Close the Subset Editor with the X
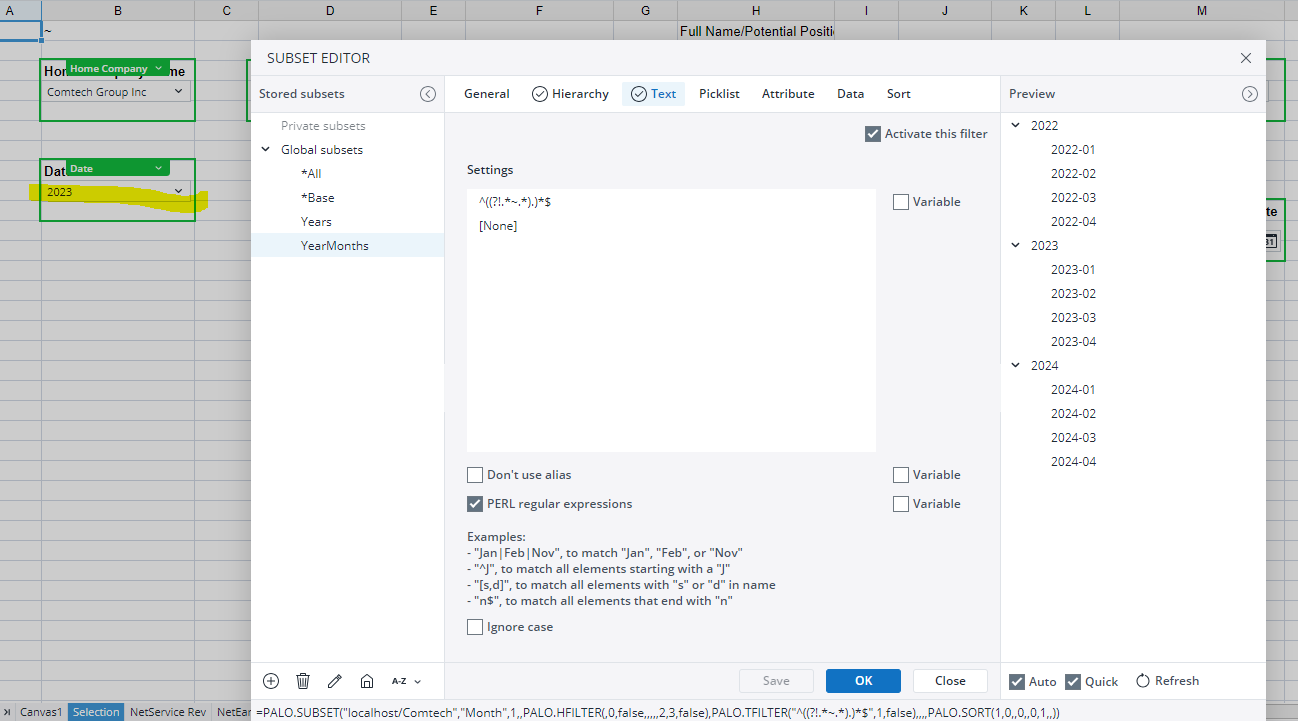 tap(1245, 58)
